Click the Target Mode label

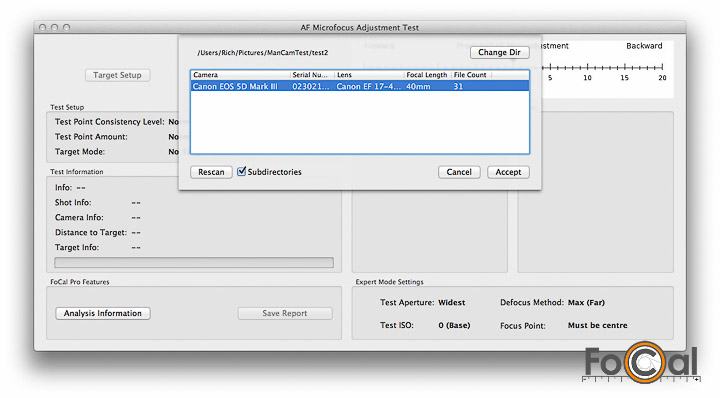[x=80, y=151]
